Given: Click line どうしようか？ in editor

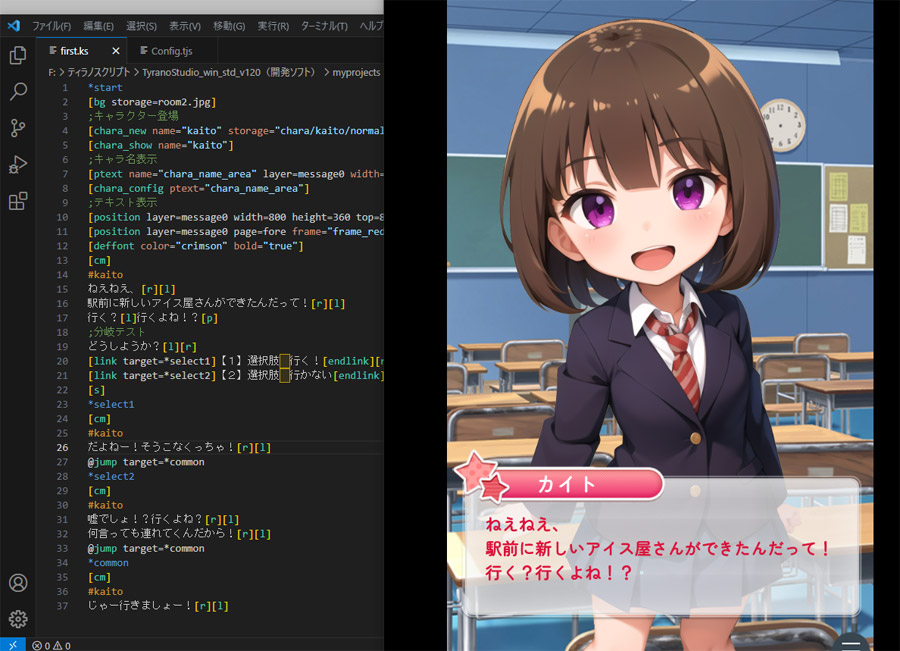Looking at the screenshot, I should coord(142,346).
